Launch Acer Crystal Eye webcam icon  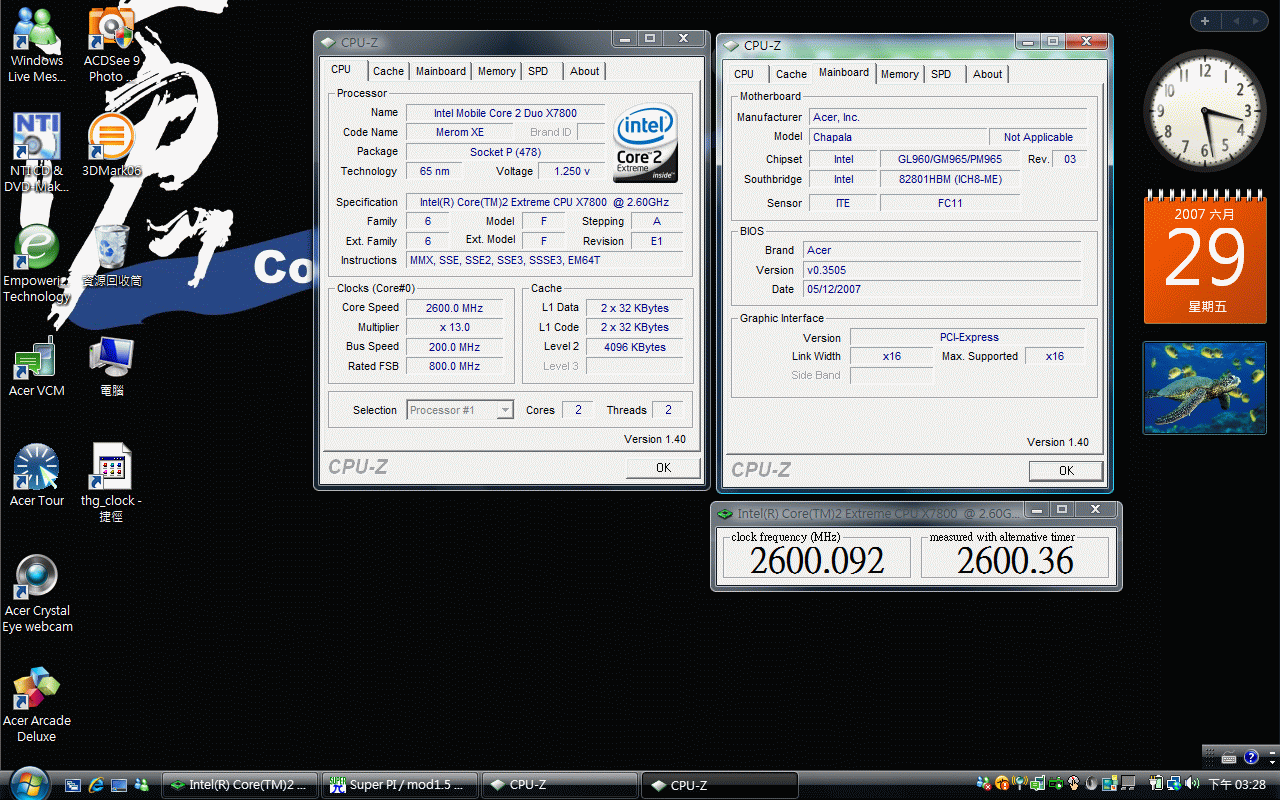pos(37,594)
